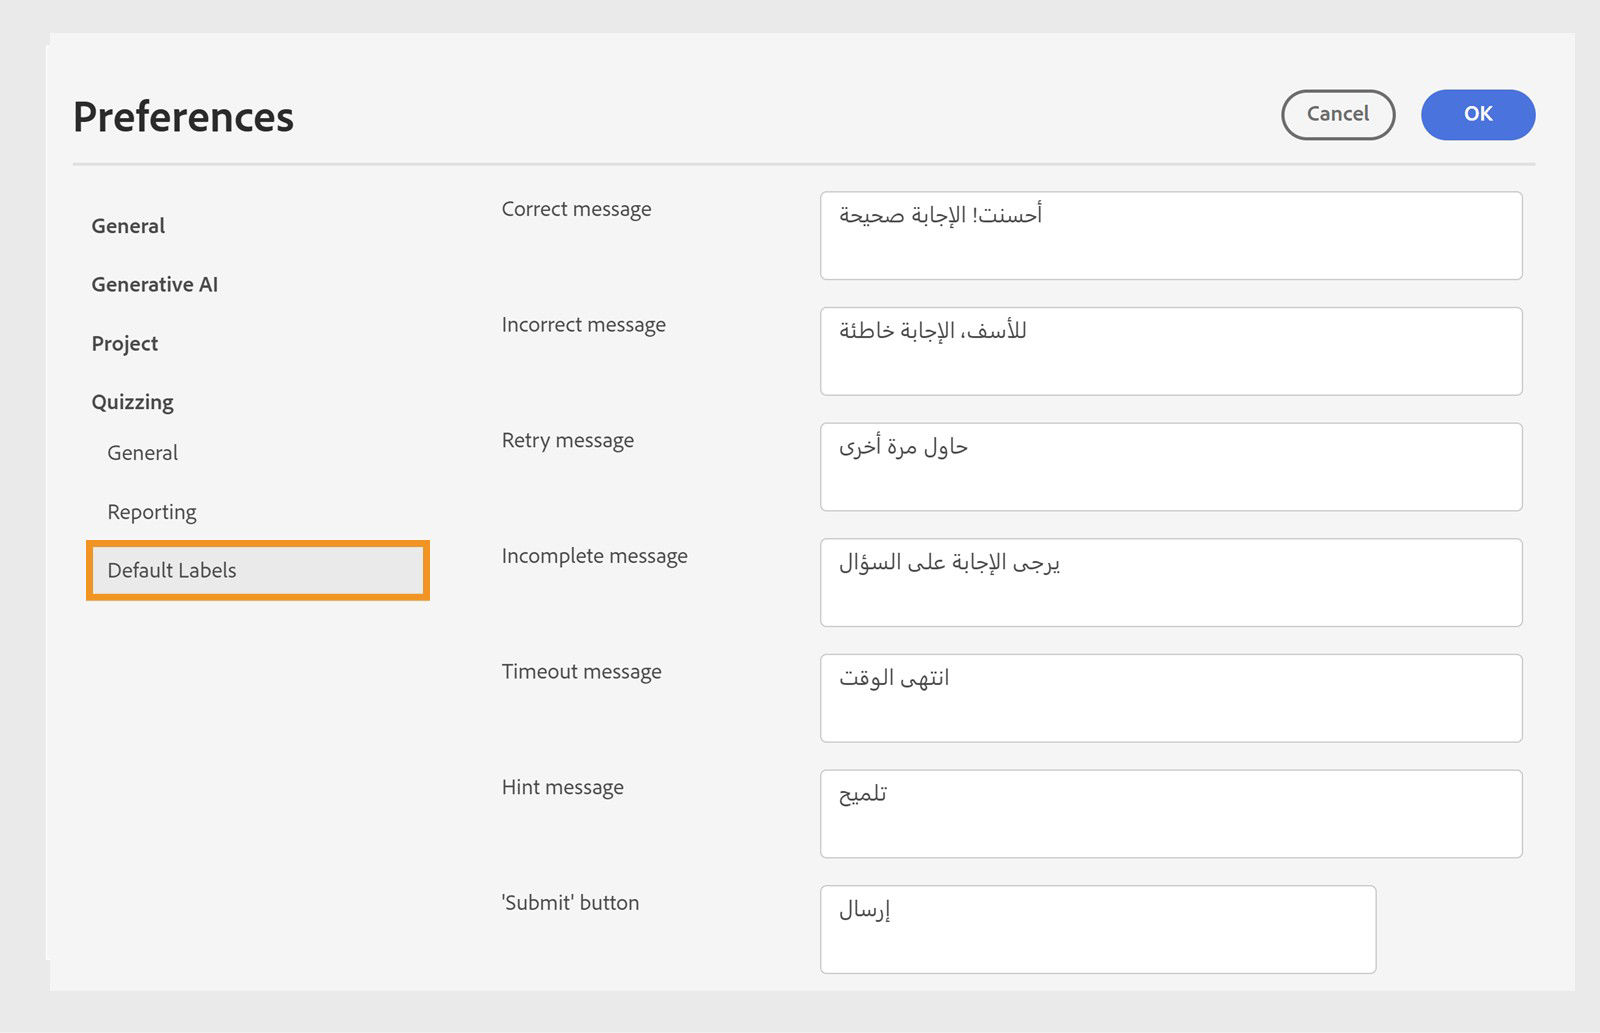Open the Project preferences section
This screenshot has height=1033, width=1600.
124,343
